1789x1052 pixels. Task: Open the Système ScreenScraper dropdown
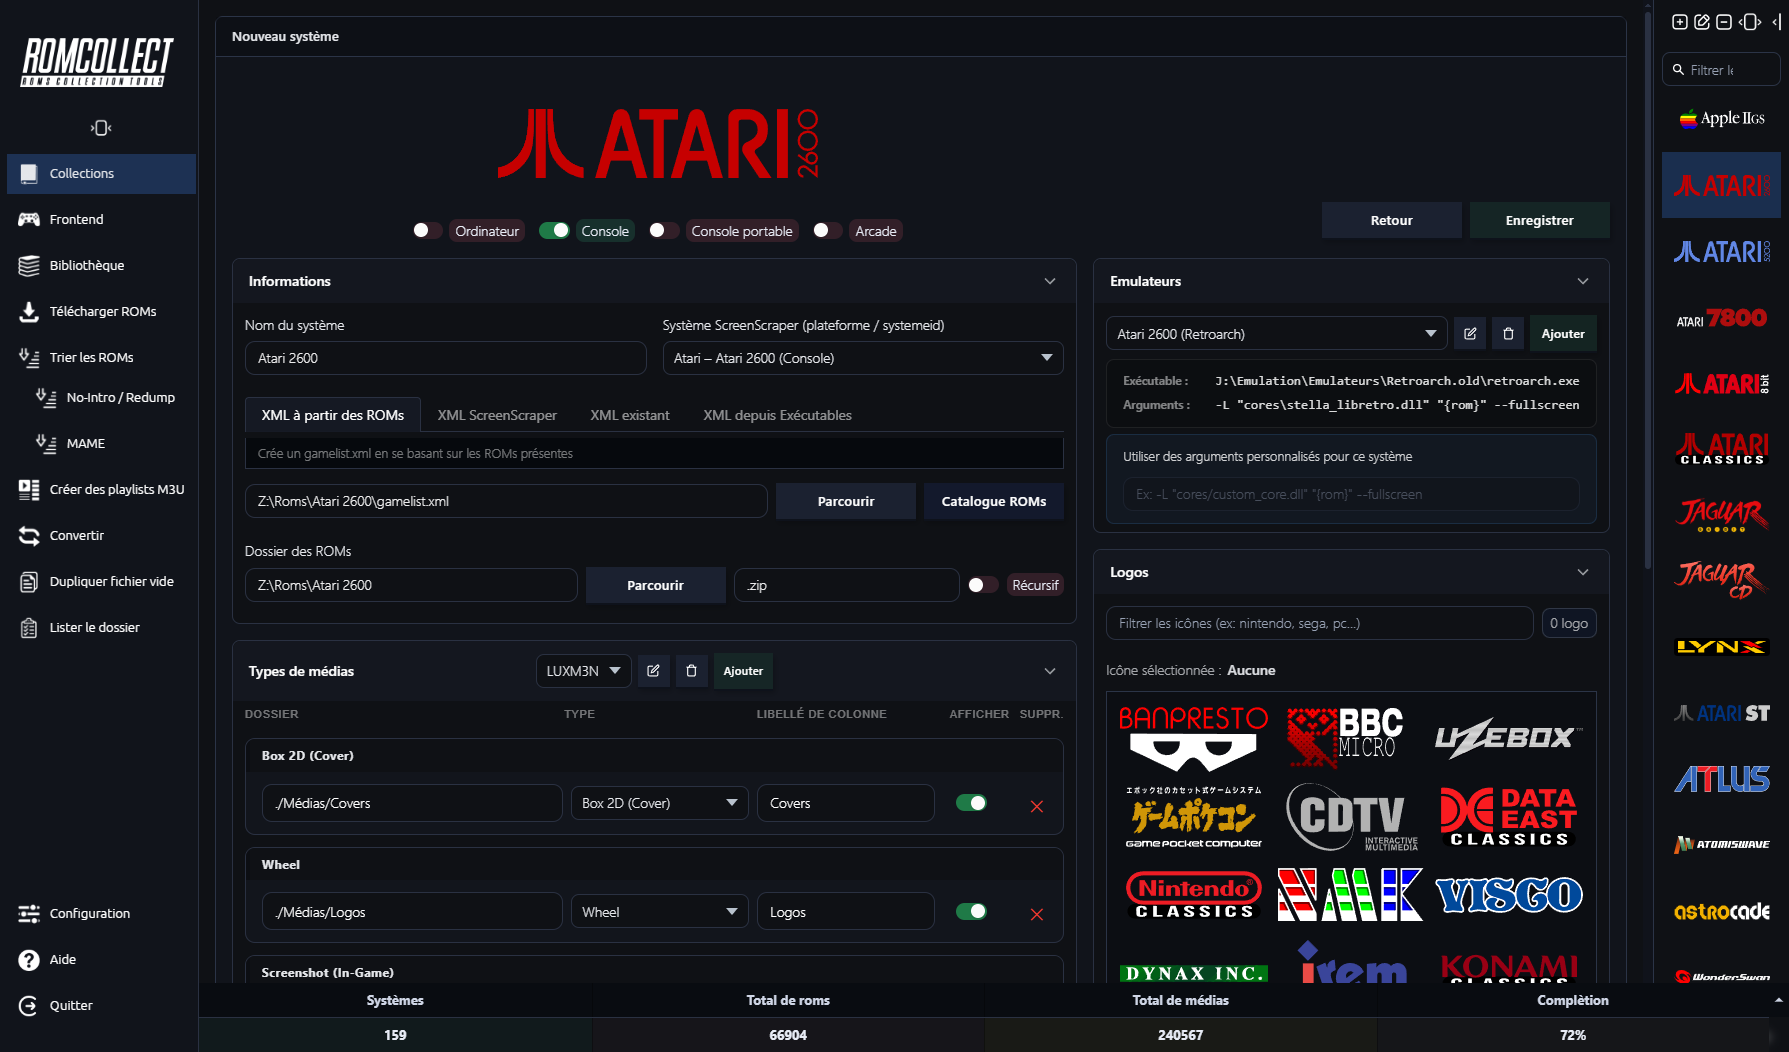(x=862, y=358)
